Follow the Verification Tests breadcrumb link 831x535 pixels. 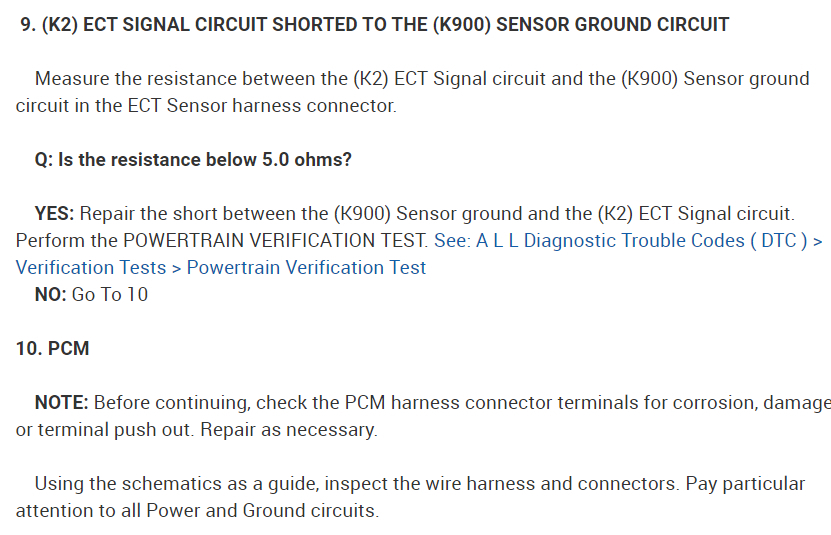coord(91,267)
